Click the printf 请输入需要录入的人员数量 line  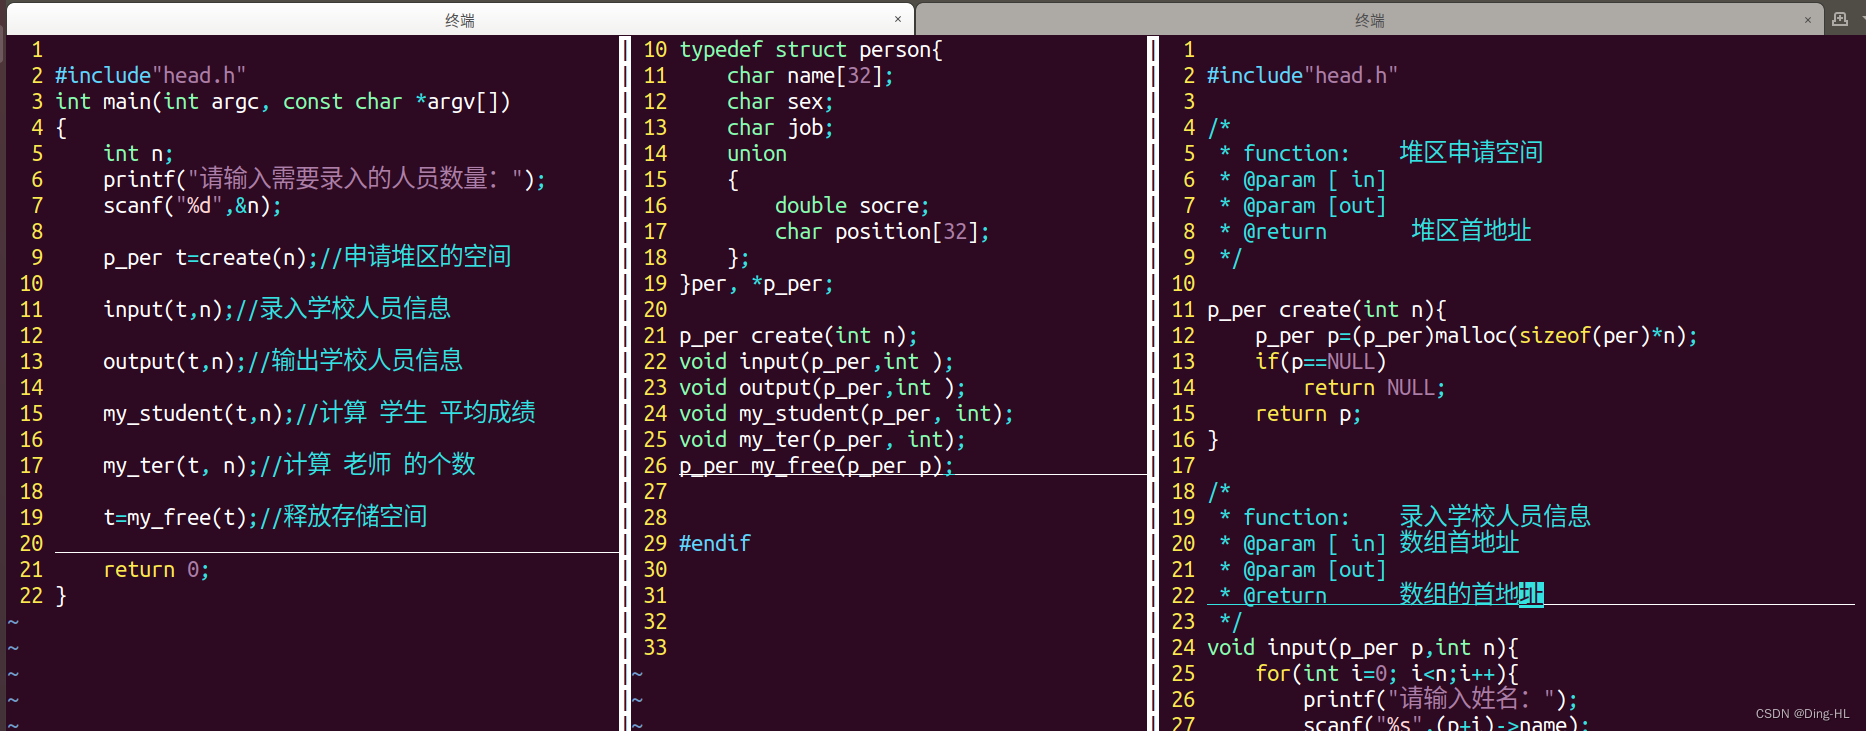[324, 179]
